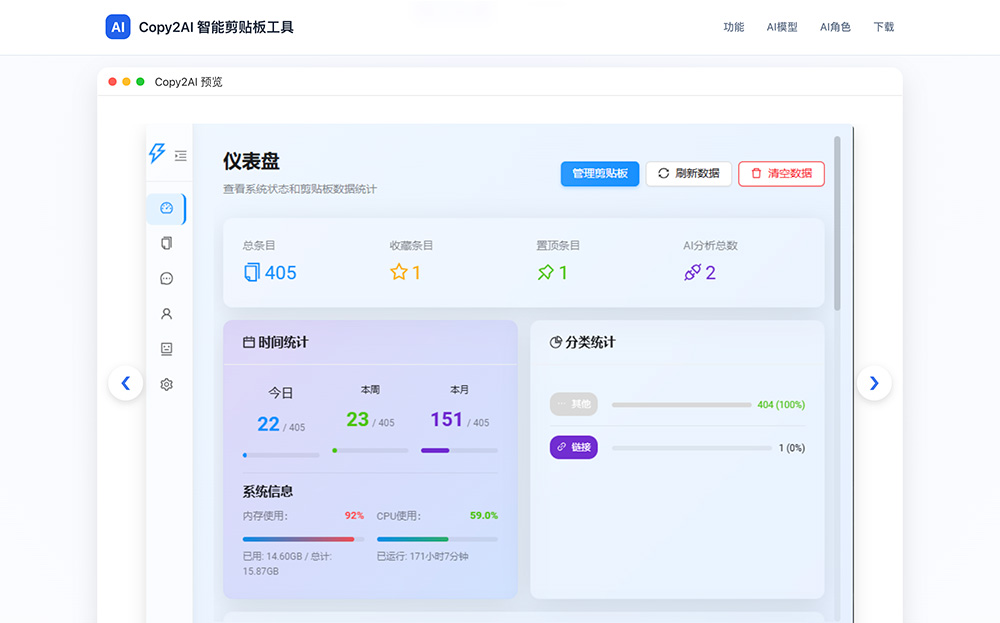The height and width of the screenshot is (623, 1000).
Task: Click the CPU usage progress bar
Action: pyautogui.click(x=438, y=539)
